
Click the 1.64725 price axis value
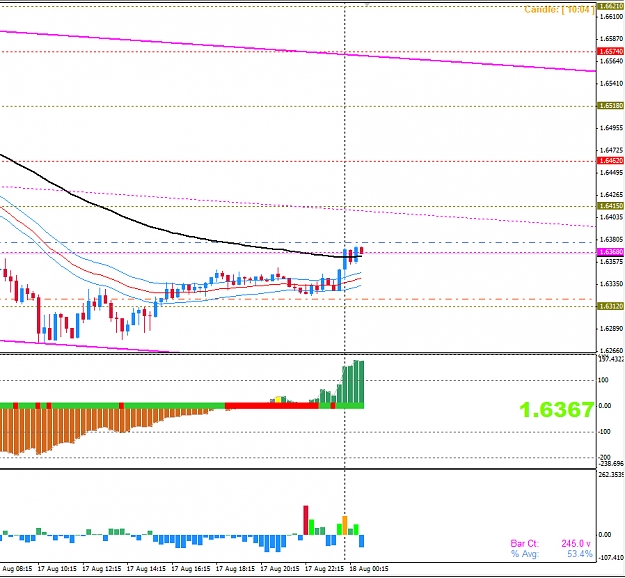611,150
